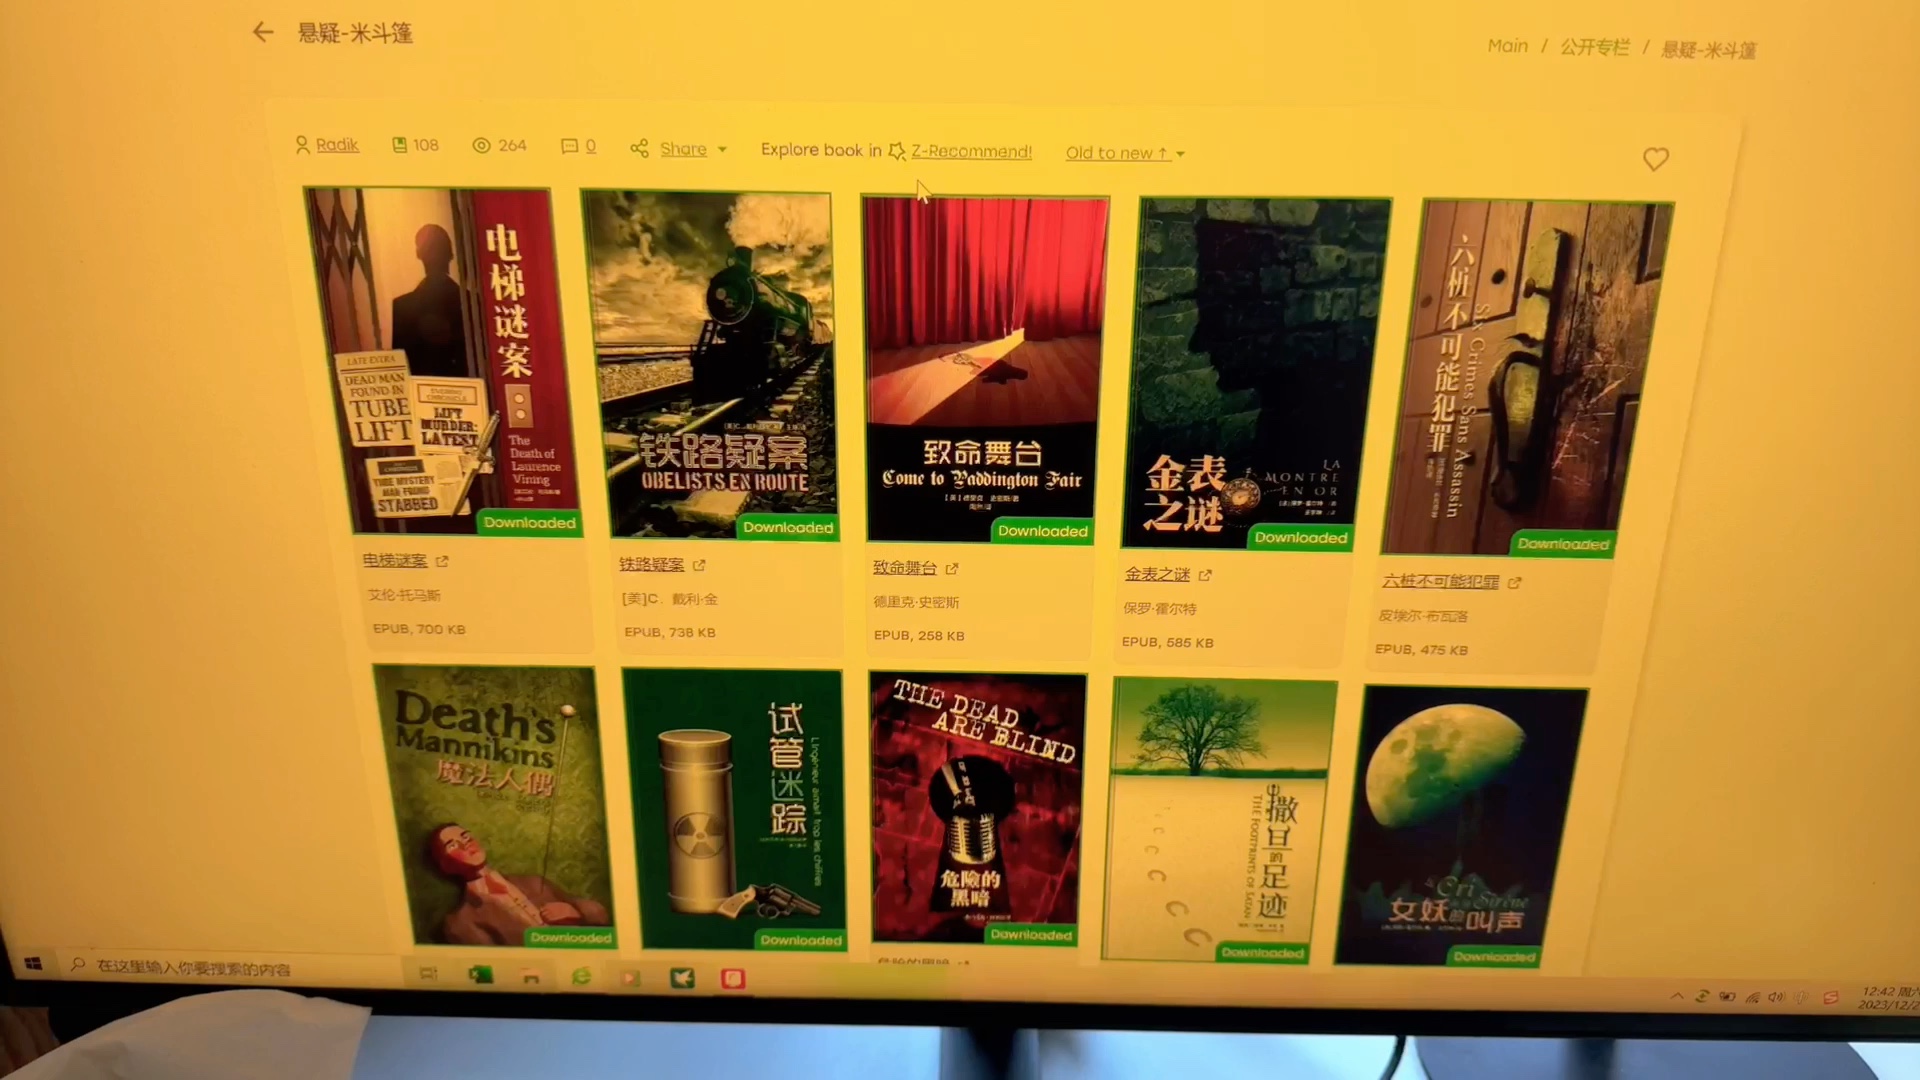
Task: Open the 六桩不可能犯罪 book cover
Action: coord(1527,379)
